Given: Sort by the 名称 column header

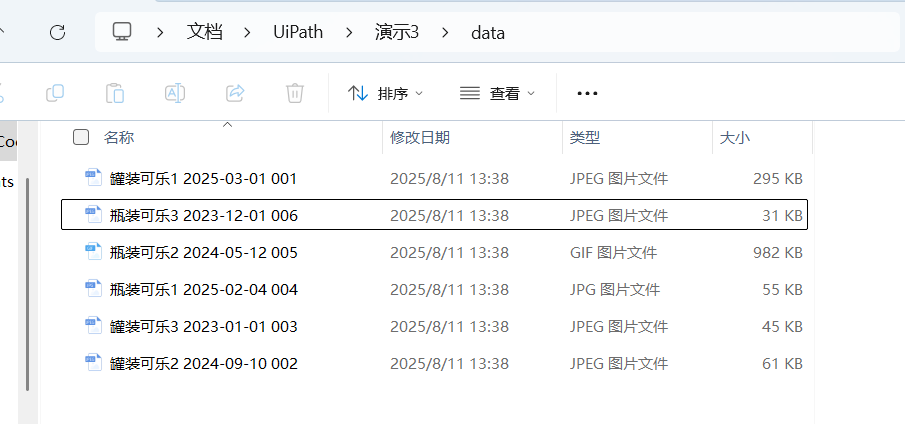Looking at the screenshot, I should tap(119, 137).
